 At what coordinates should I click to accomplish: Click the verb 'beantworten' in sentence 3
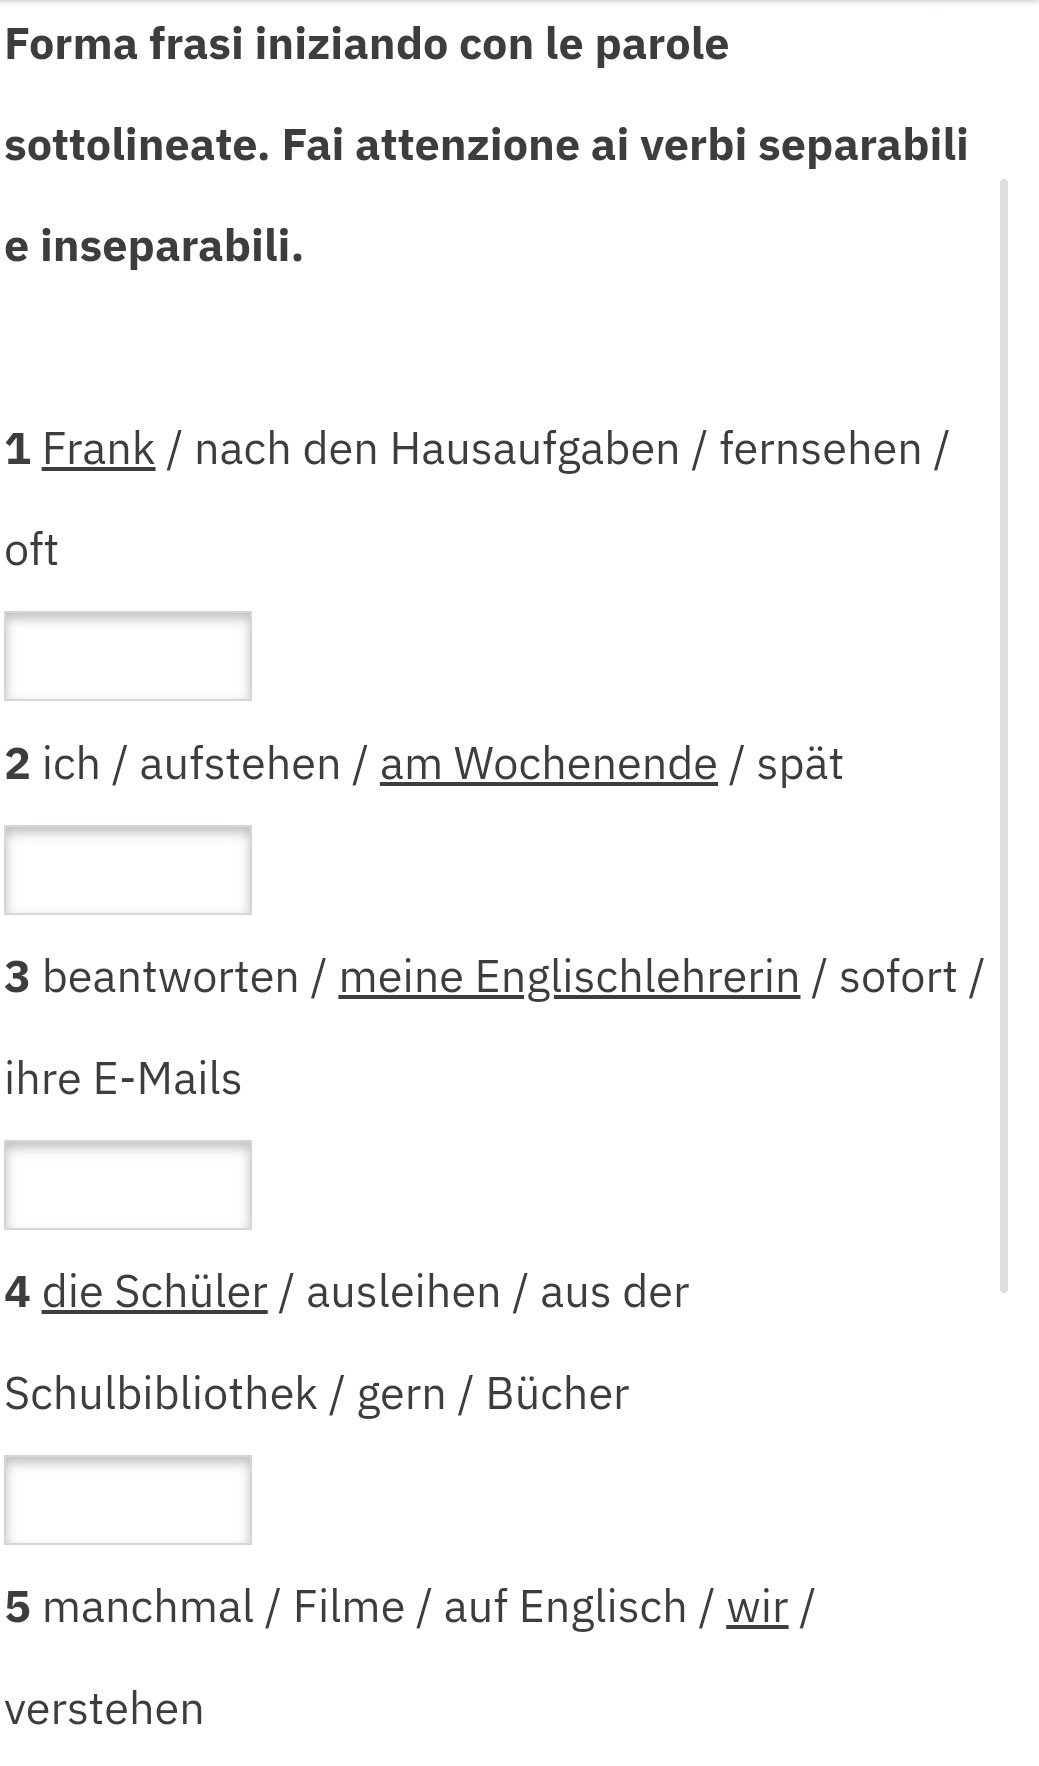170,977
